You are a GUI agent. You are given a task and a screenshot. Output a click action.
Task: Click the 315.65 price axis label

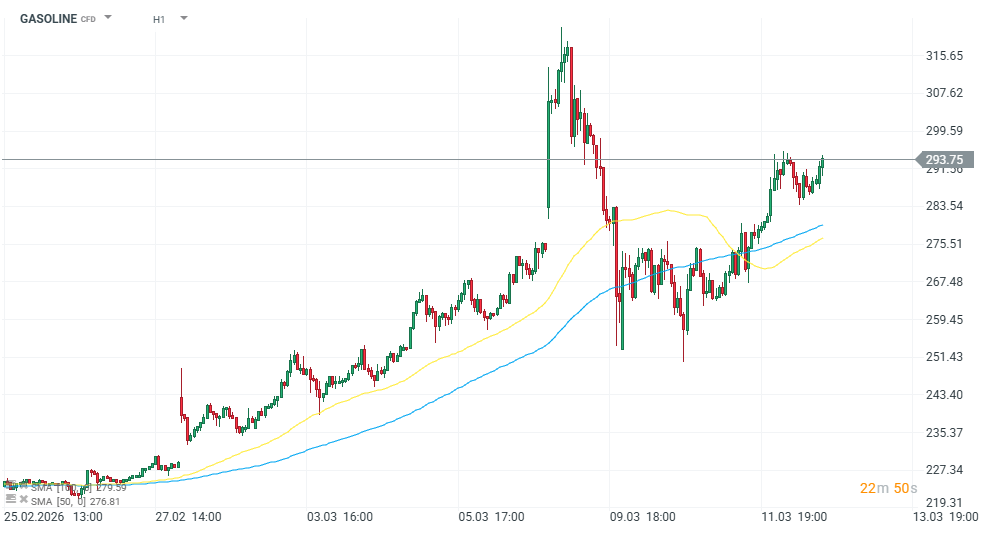coord(944,55)
